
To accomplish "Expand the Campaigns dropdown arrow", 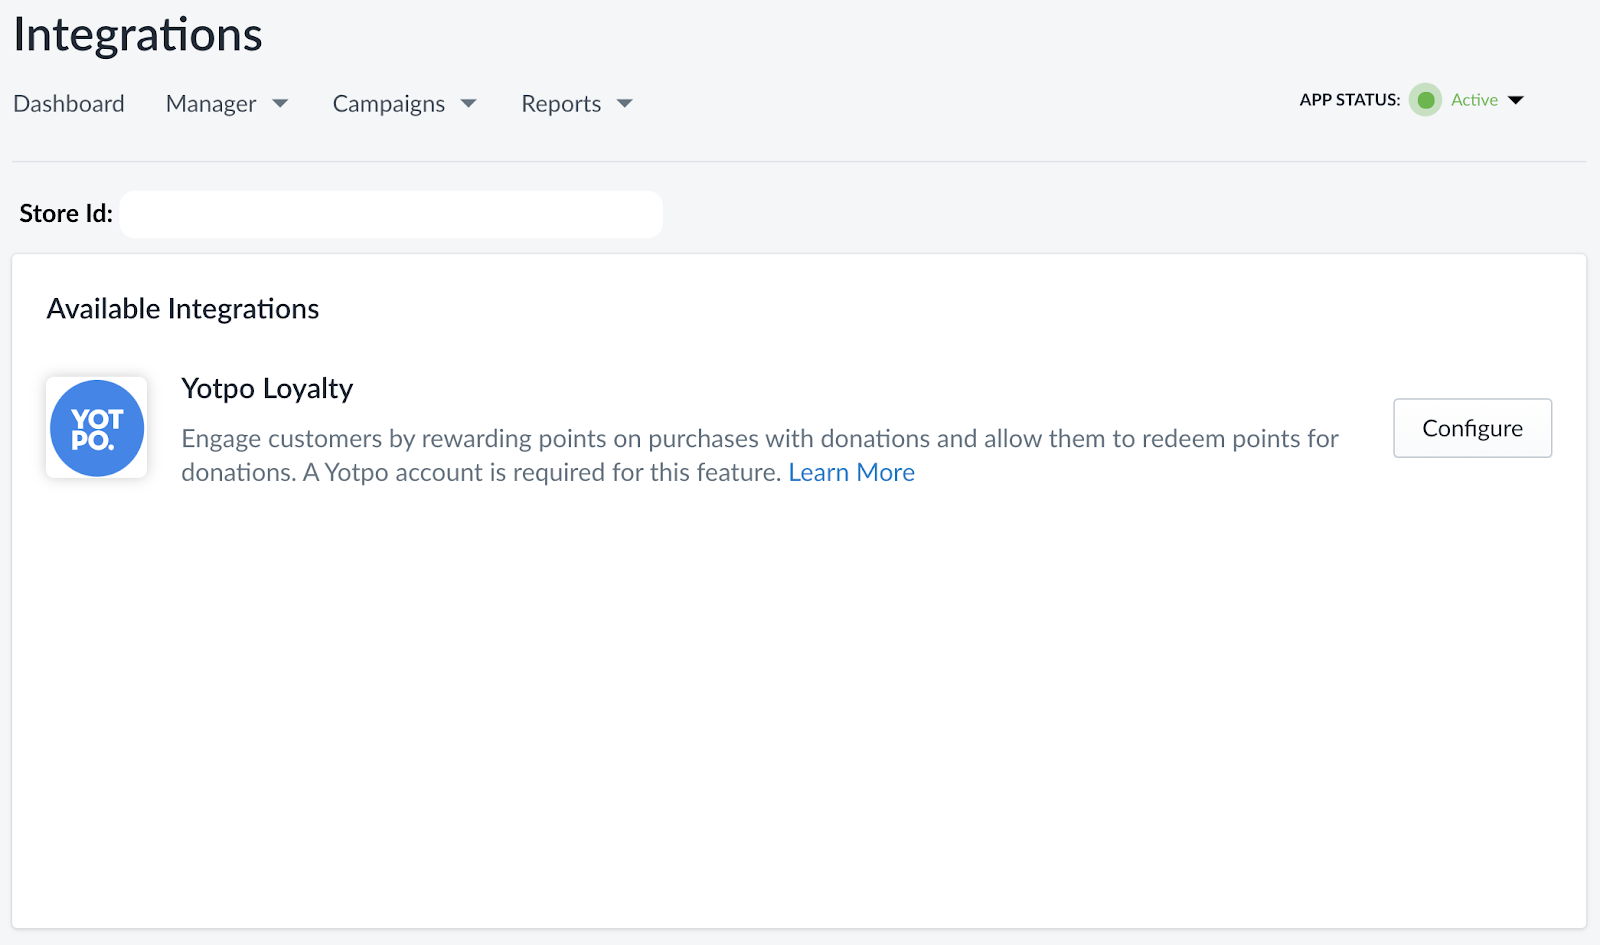I will coord(468,104).
